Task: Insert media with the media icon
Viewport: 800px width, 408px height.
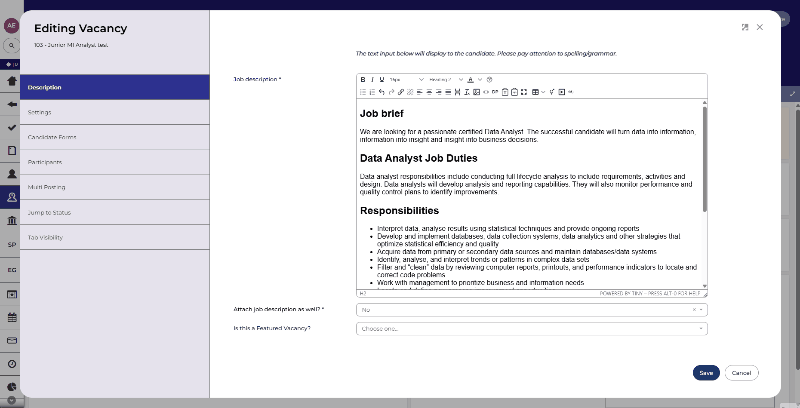Action: pos(561,92)
